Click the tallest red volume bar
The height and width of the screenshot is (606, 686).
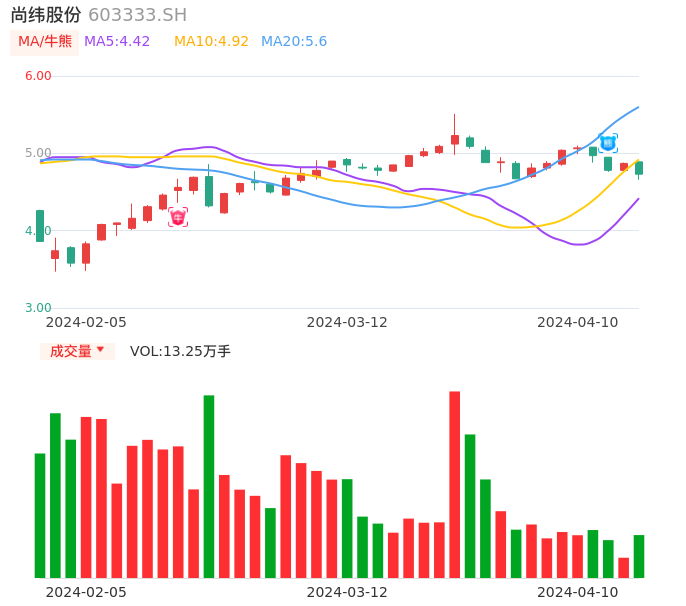tap(455, 484)
